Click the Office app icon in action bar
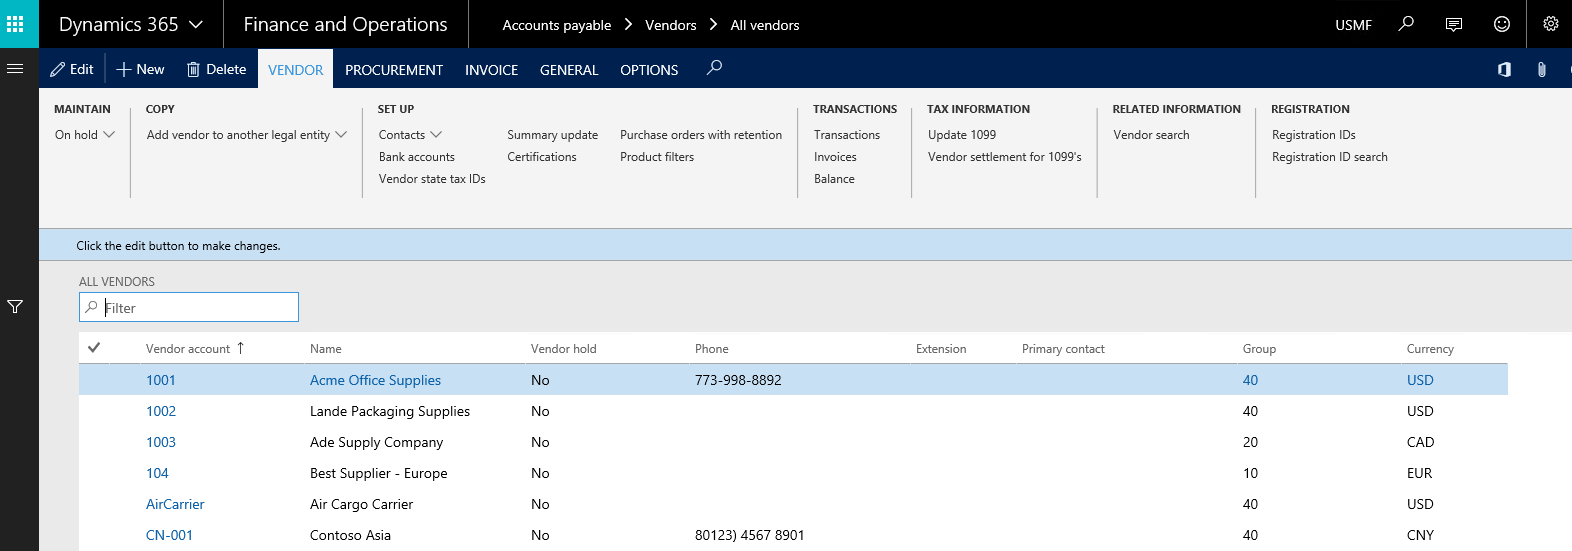1572x551 pixels. point(1504,69)
